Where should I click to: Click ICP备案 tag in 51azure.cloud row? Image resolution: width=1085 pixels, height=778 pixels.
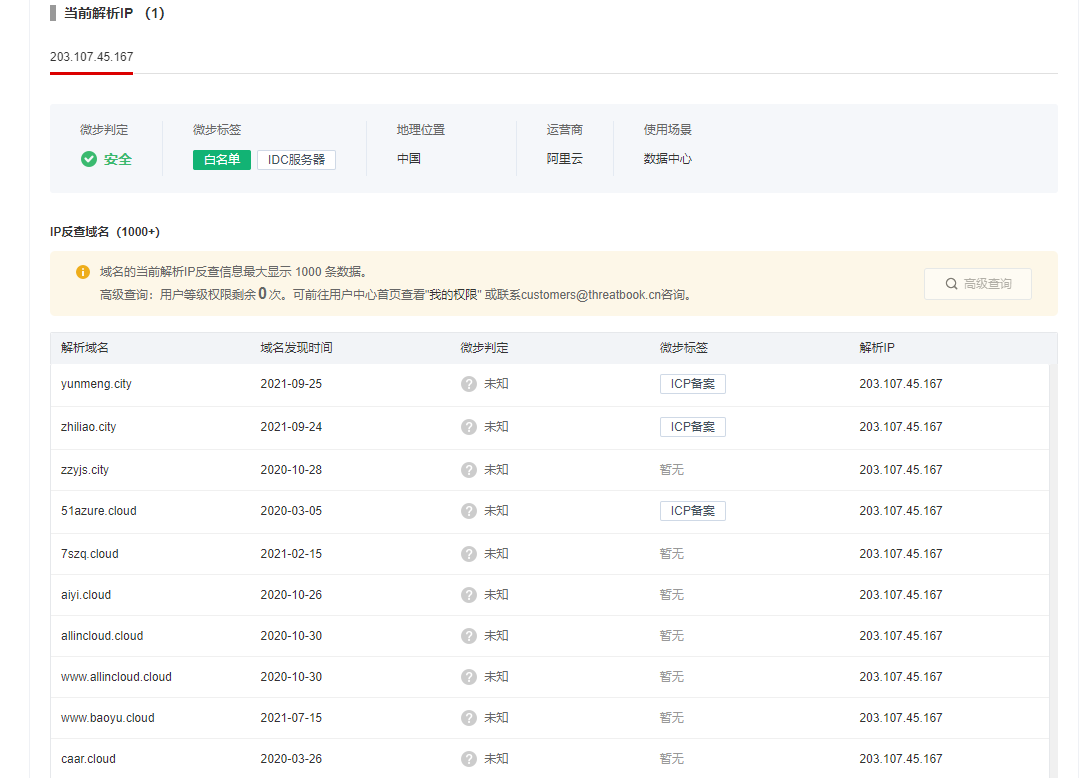(692, 511)
